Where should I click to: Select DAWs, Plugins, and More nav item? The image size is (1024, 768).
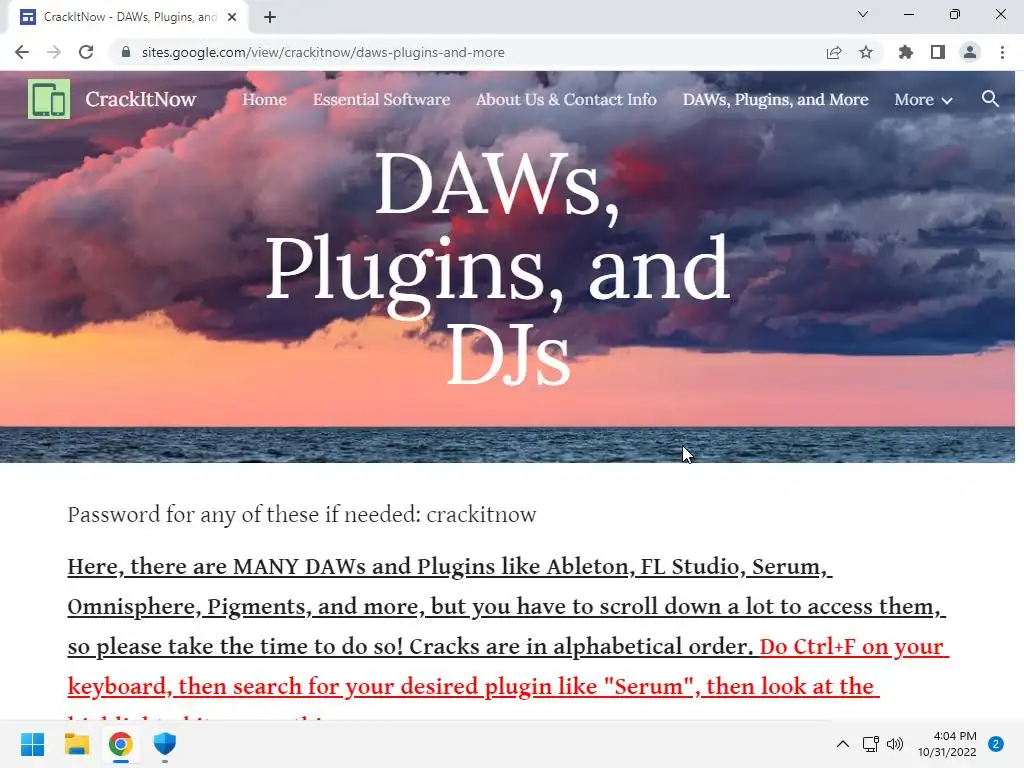775,99
